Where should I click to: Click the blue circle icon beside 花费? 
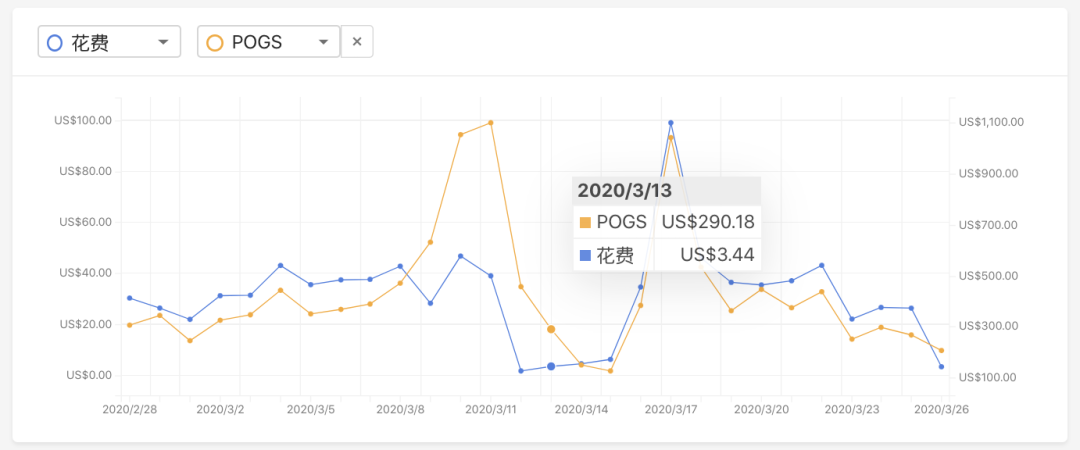[54, 43]
